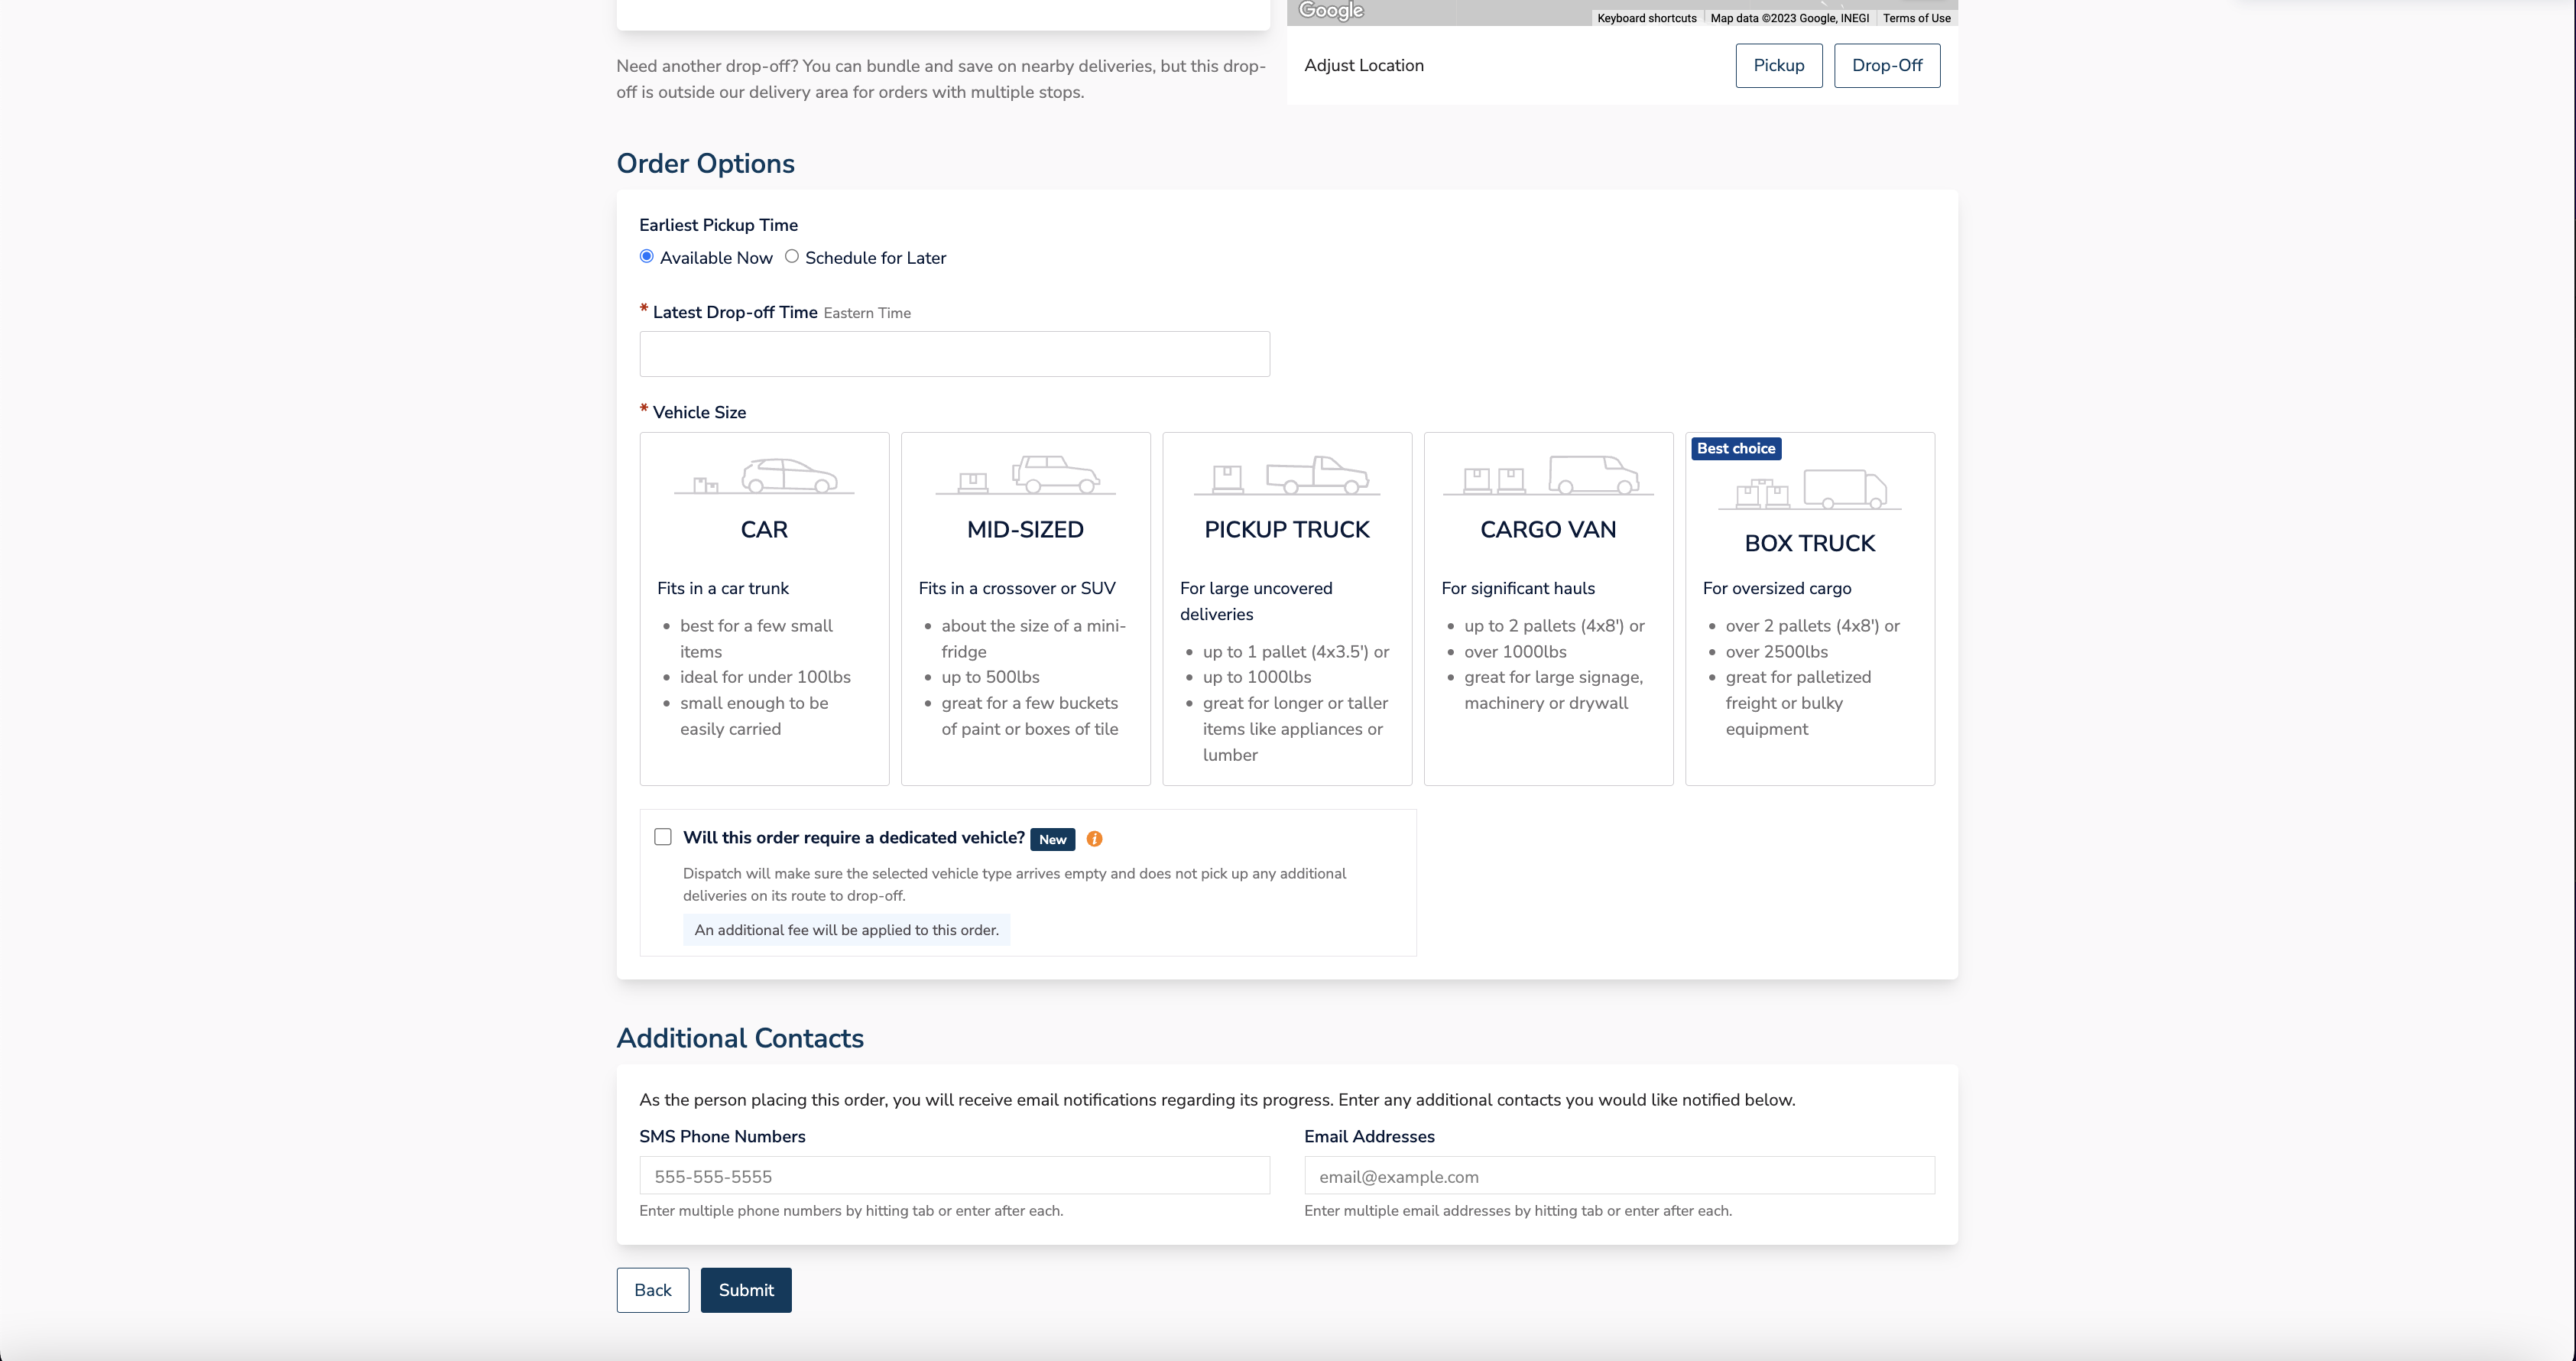The width and height of the screenshot is (2576, 1361).
Task: Select the Schedule for Later radio button
Action: click(x=791, y=257)
